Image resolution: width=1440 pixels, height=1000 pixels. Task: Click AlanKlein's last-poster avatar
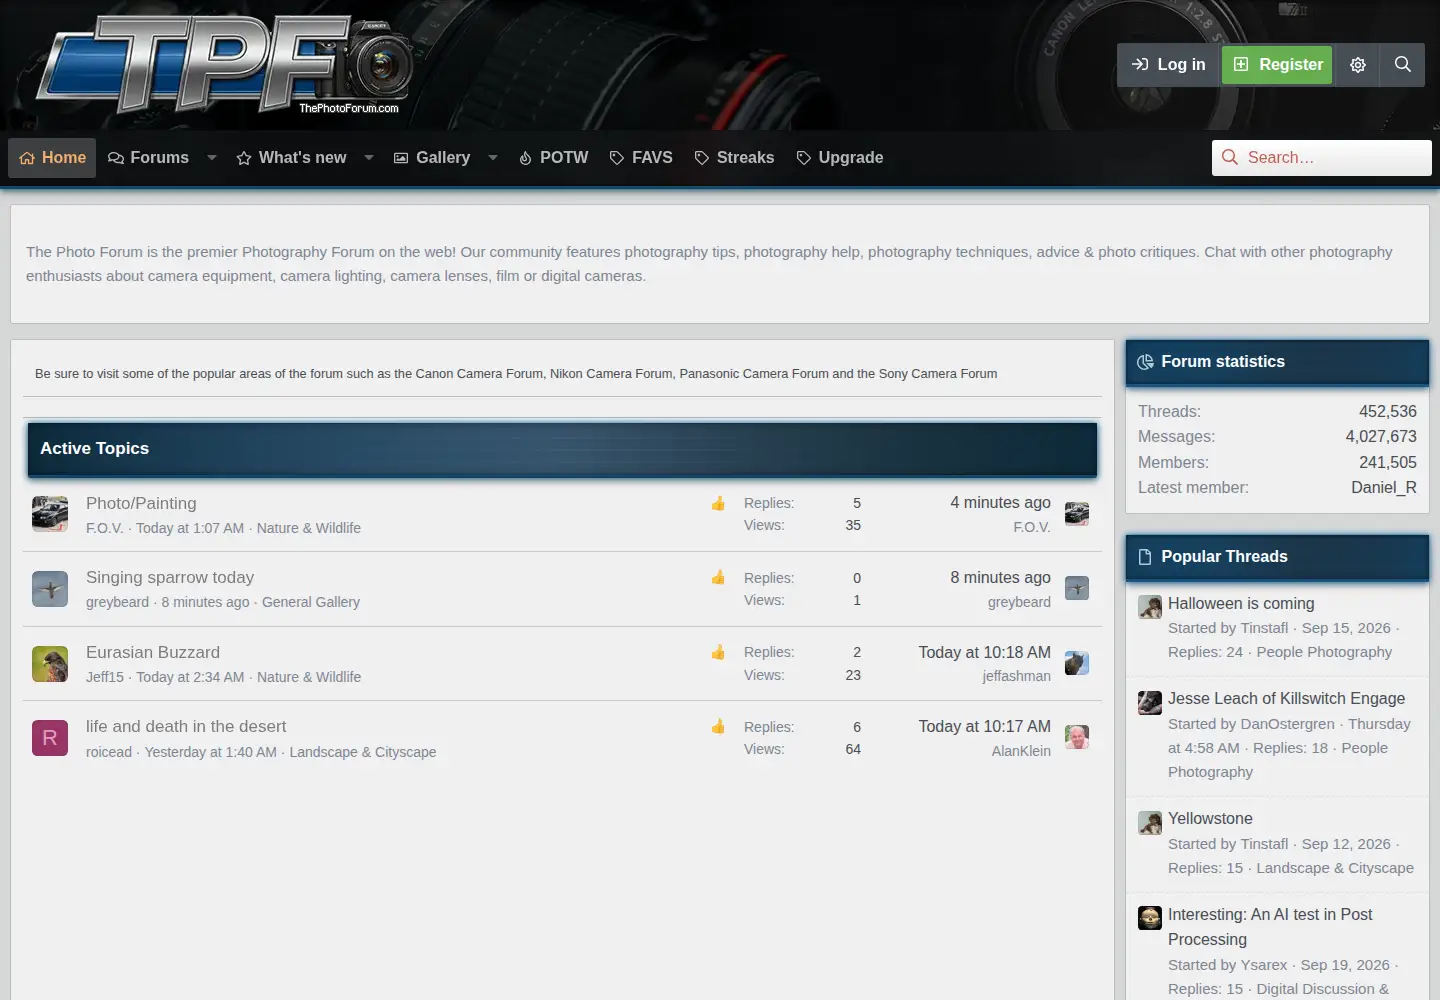[x=1077, y=737]
